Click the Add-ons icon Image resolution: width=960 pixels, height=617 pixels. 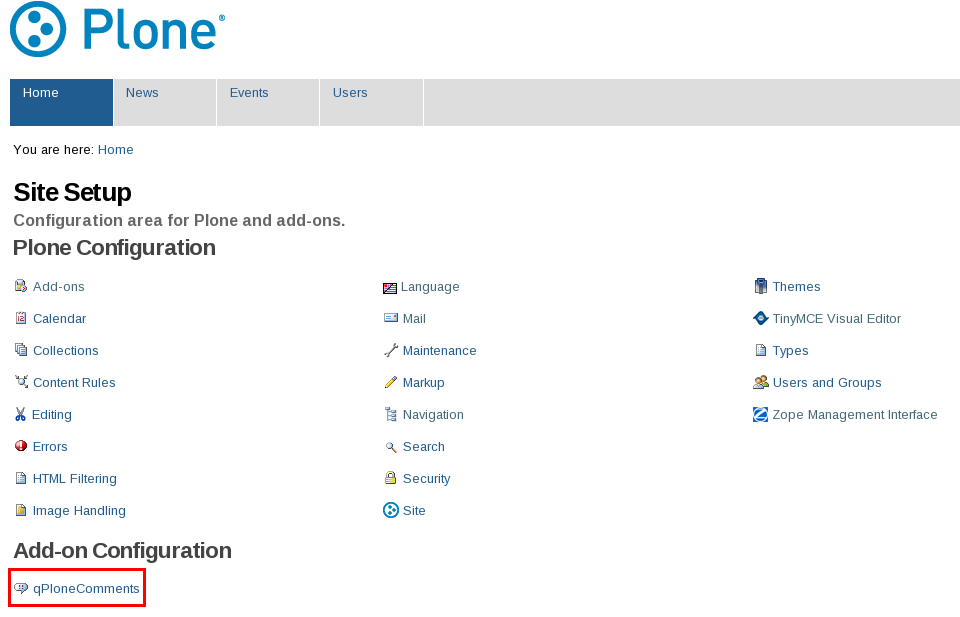point(21,287)
